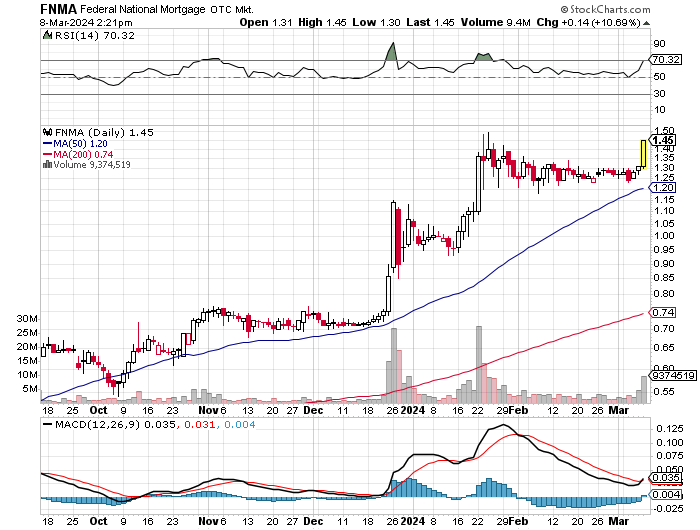700x530 pixels.
Task: Click the MA(200) 0.74 legend text
Action: tap(83, 154)
